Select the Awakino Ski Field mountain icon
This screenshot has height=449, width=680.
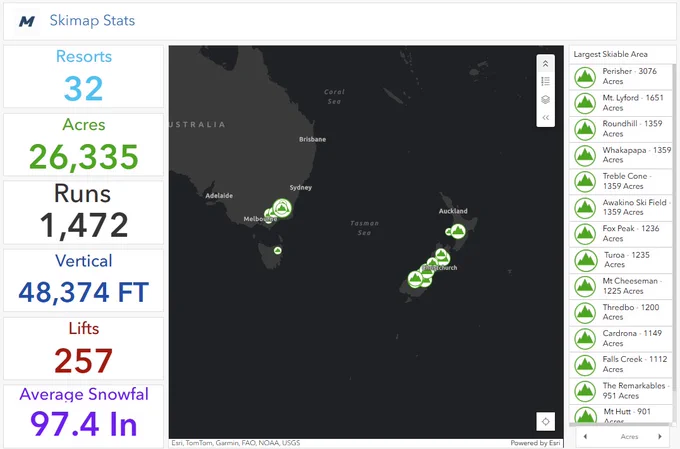tap(585, 208)
